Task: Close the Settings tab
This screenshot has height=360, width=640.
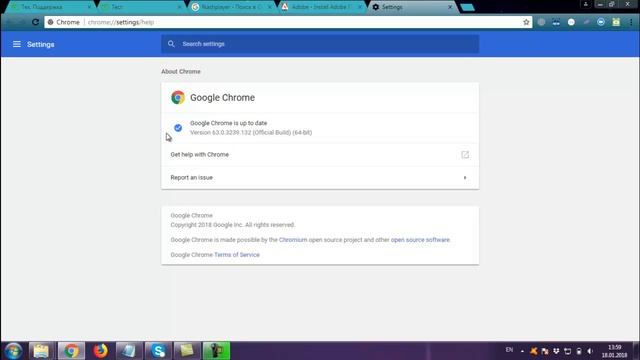Action: click(450, 7)
